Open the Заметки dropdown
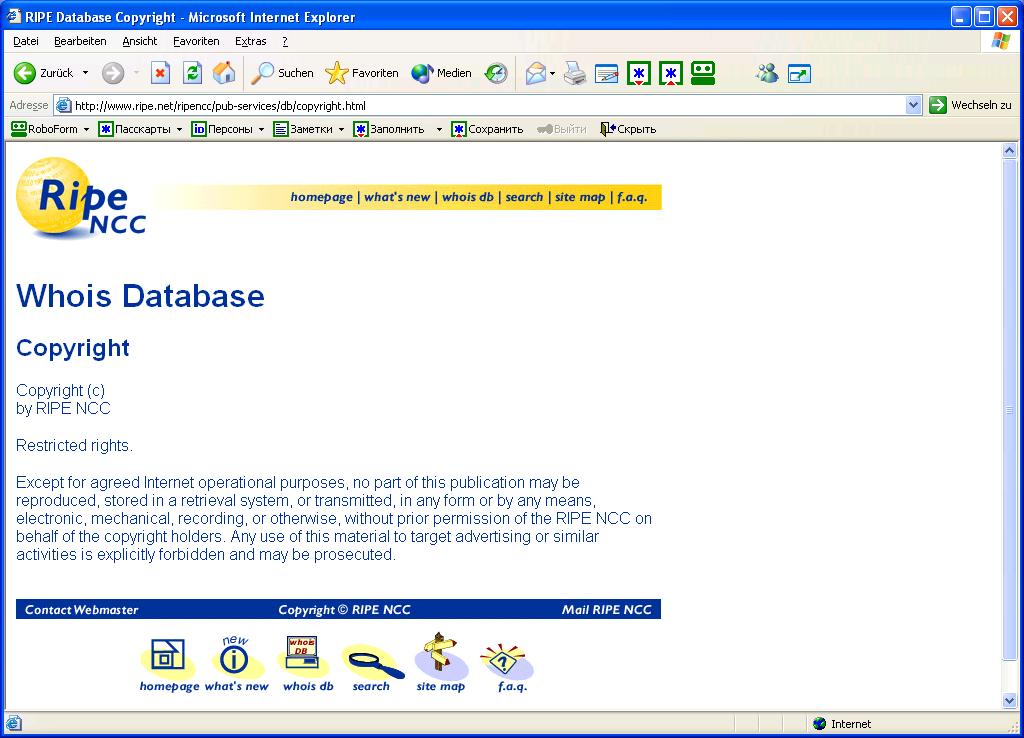The image size is (1024, 738). (x=341, y=129)
